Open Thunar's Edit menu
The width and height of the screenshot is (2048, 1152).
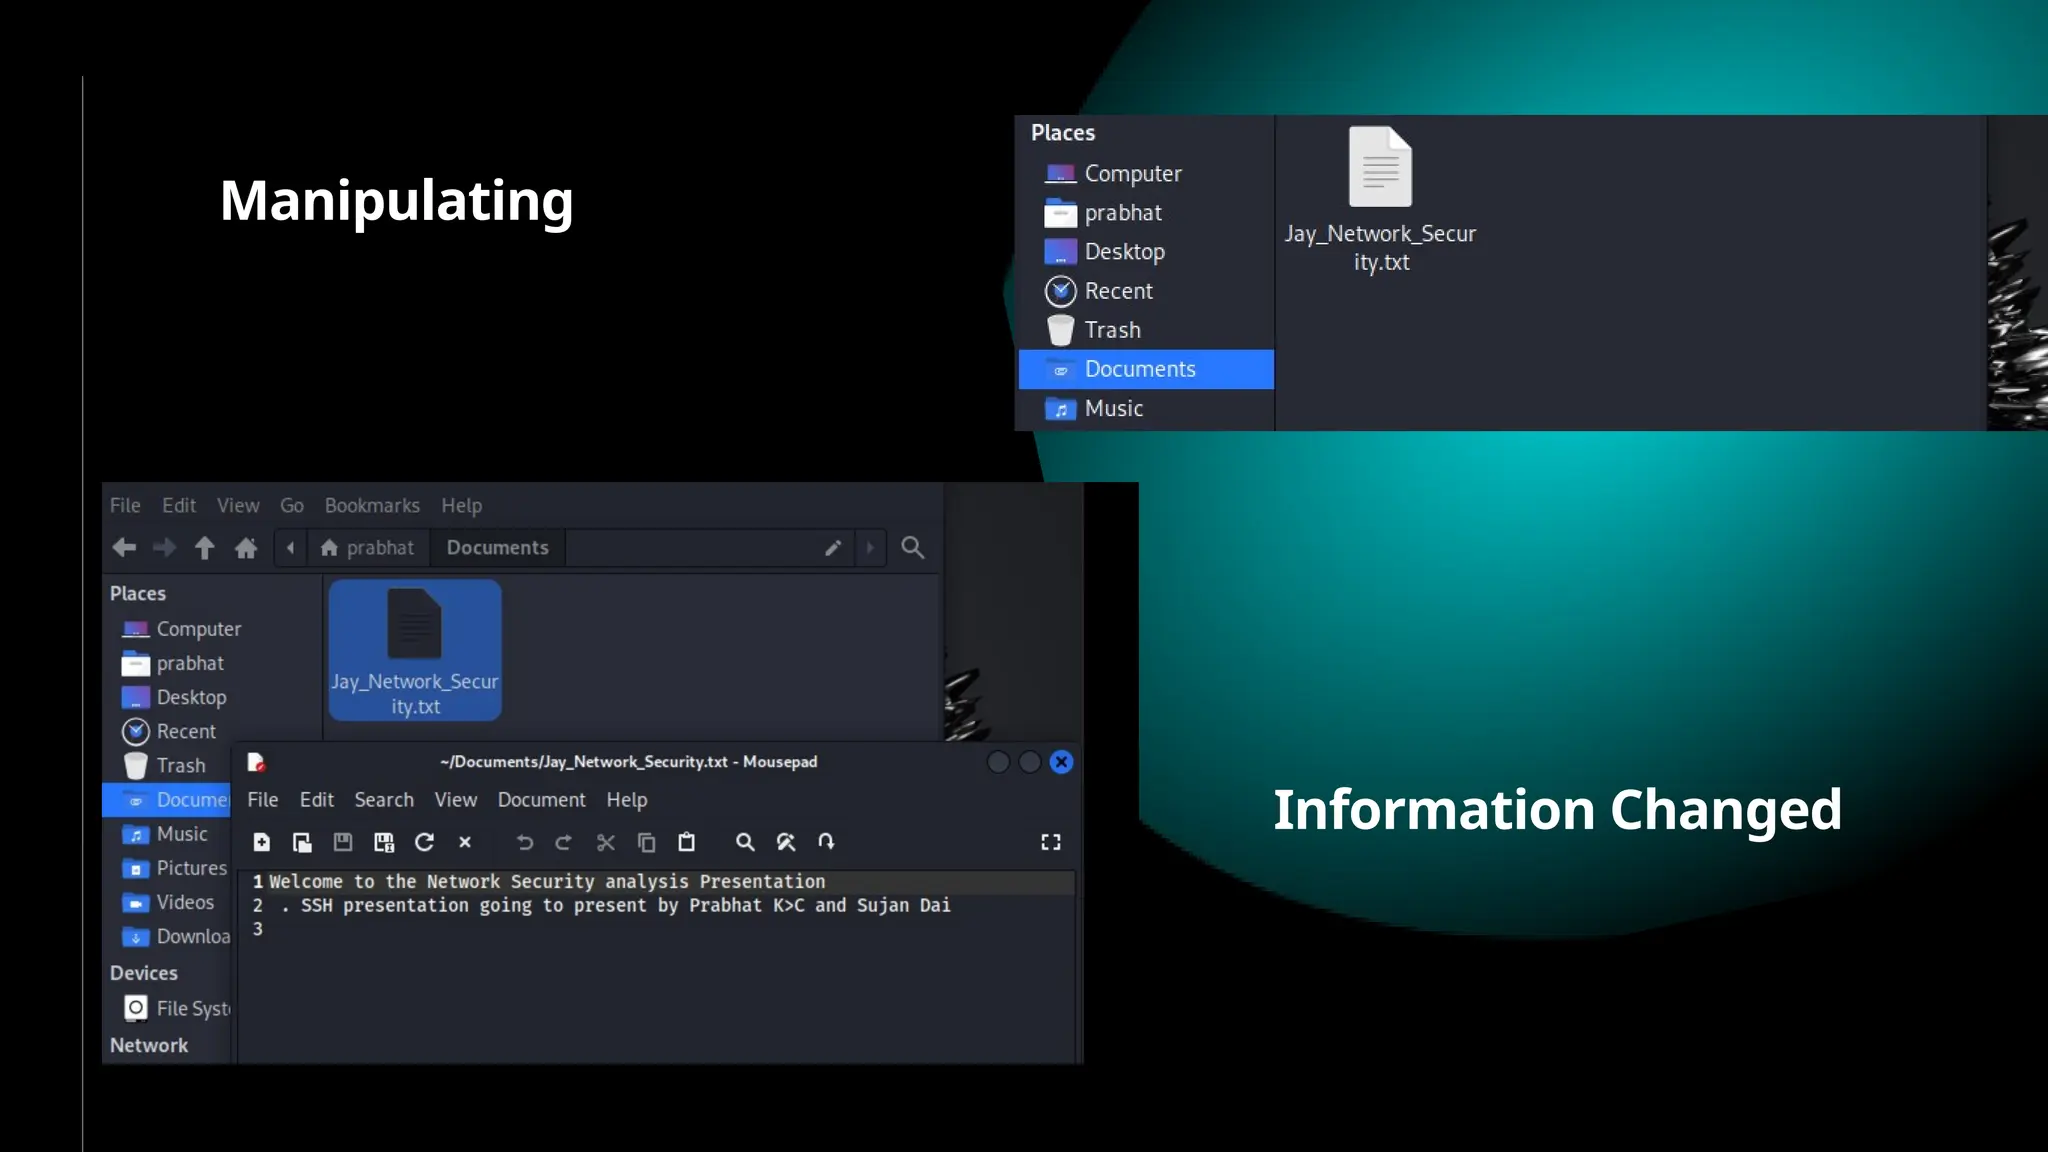point(179,505)
